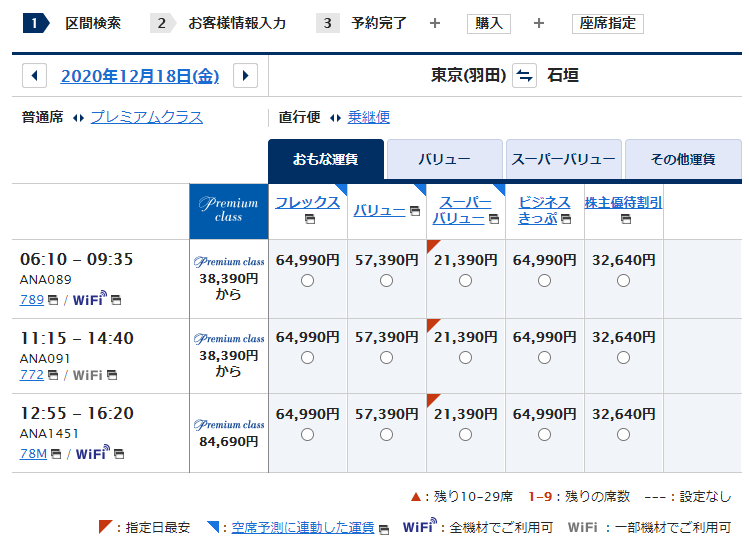
Task: Click step 3 予約完了 indicator
Action: pyautogui.click(x=361, y=23)
